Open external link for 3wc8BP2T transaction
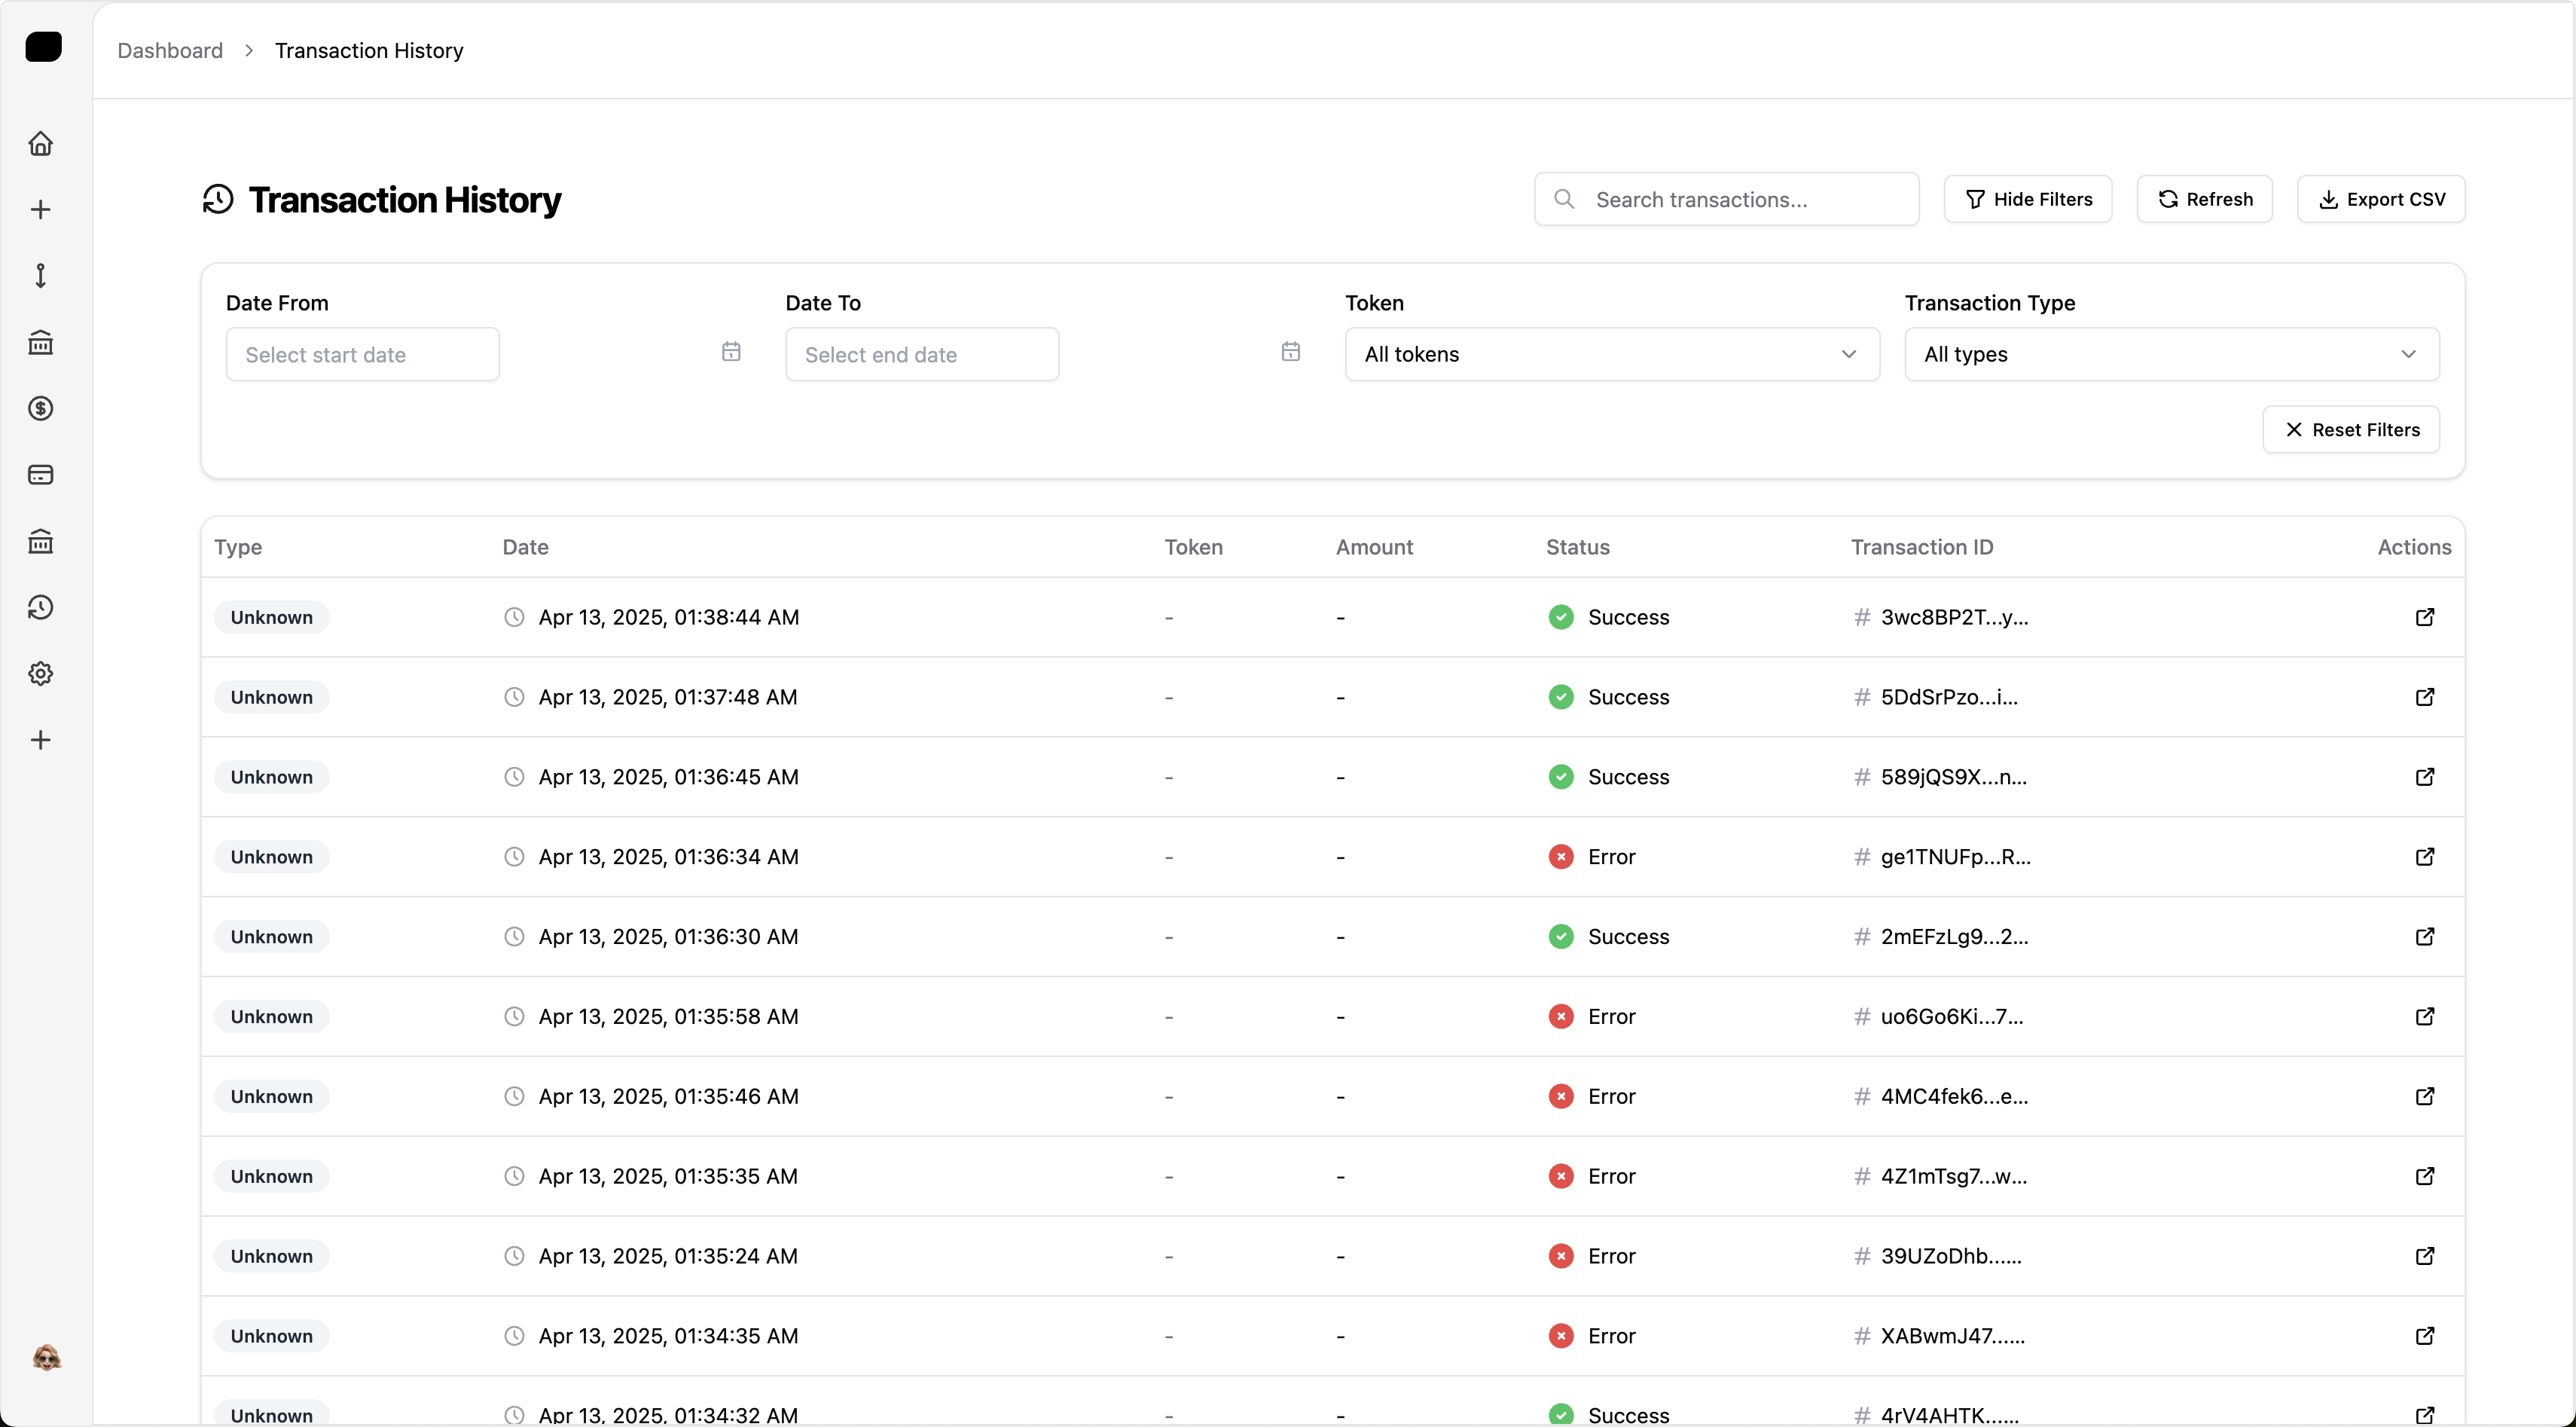 2424,617
